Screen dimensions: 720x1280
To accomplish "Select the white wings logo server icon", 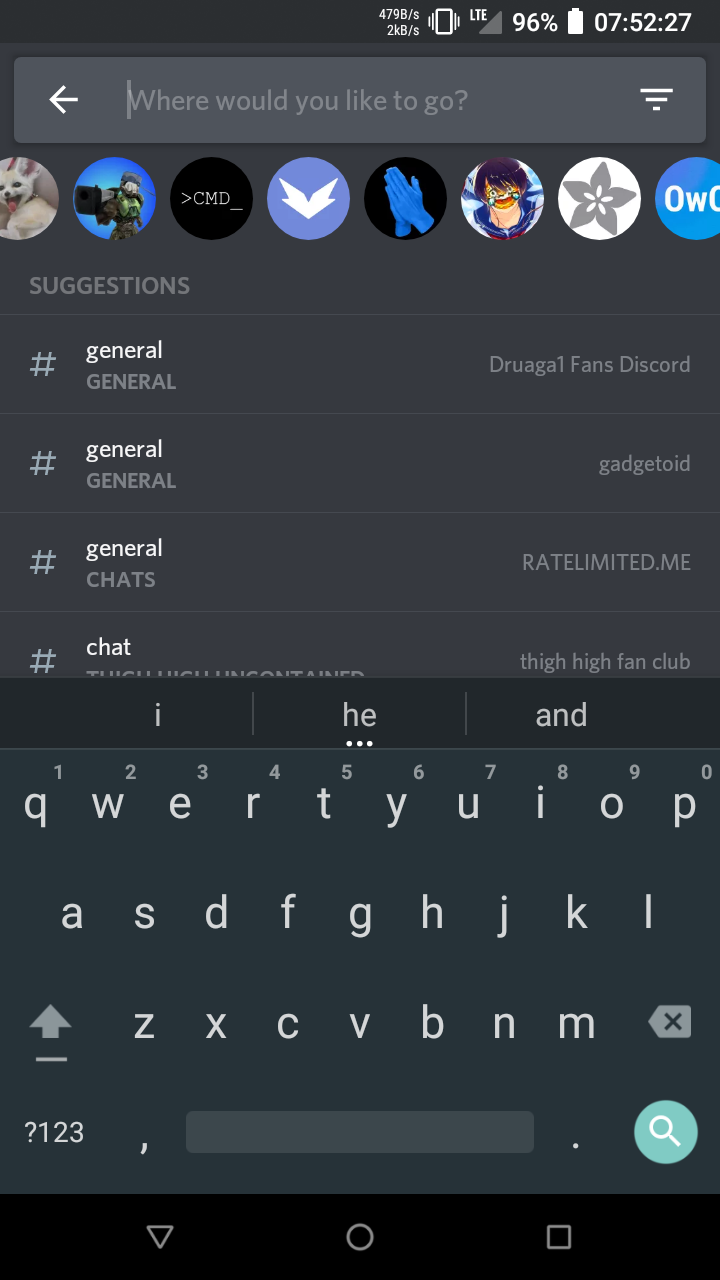I will (x=308, y=198).
